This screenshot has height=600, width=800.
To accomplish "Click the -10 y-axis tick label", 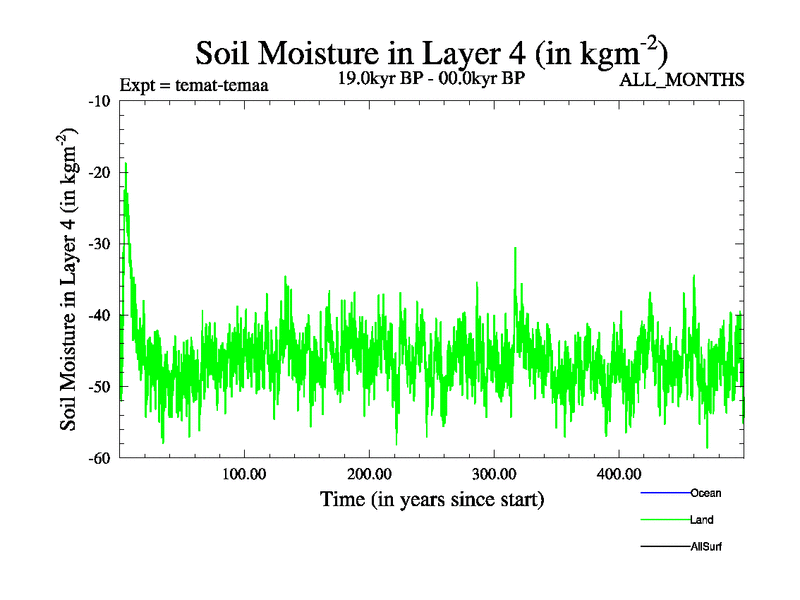I will tap(99, 101).
